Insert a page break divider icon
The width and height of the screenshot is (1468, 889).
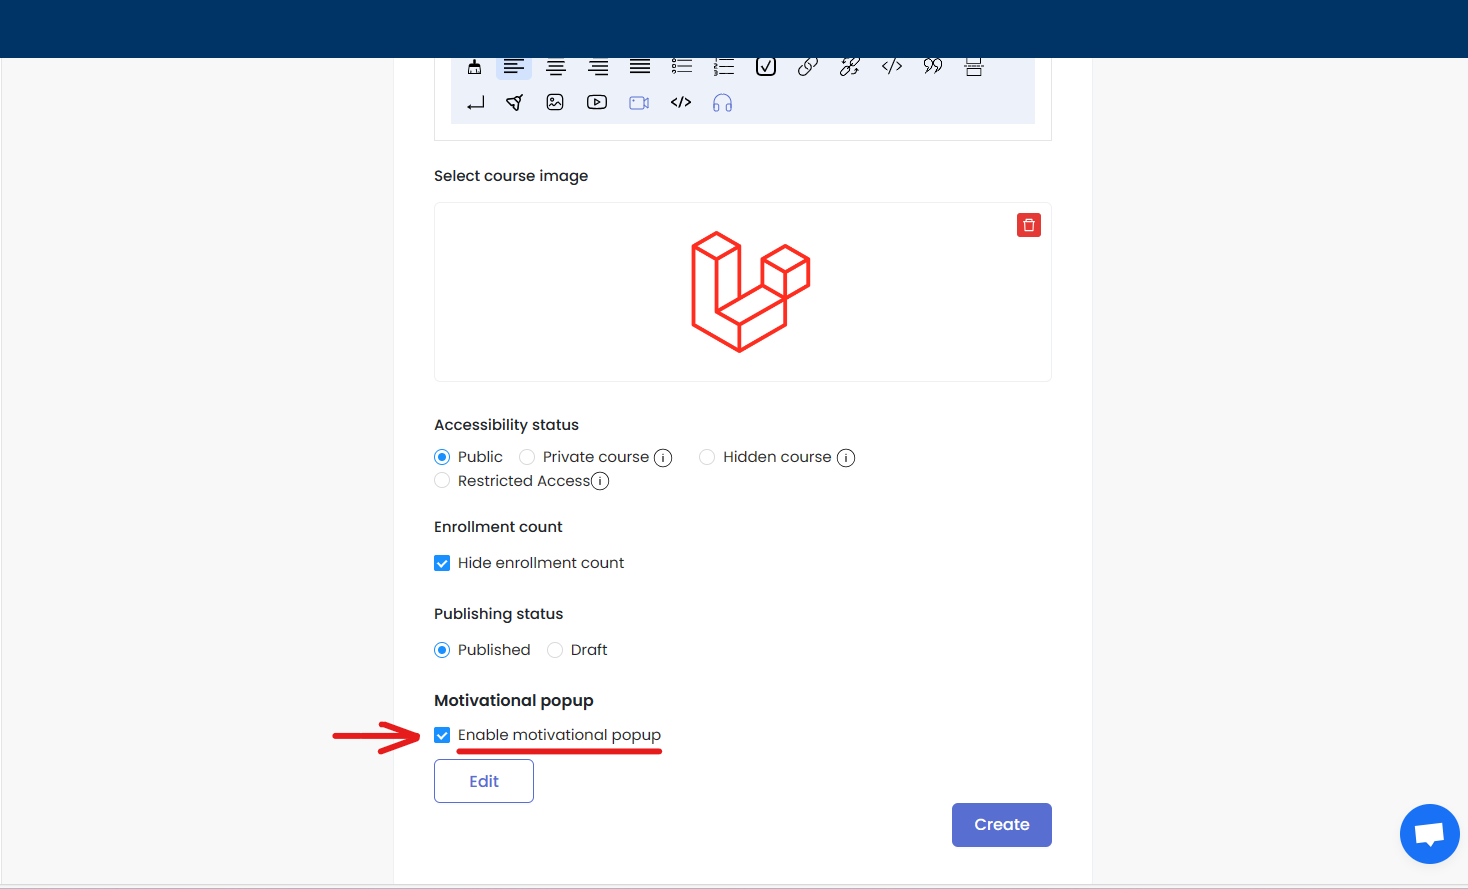click(x=974, y=67)
